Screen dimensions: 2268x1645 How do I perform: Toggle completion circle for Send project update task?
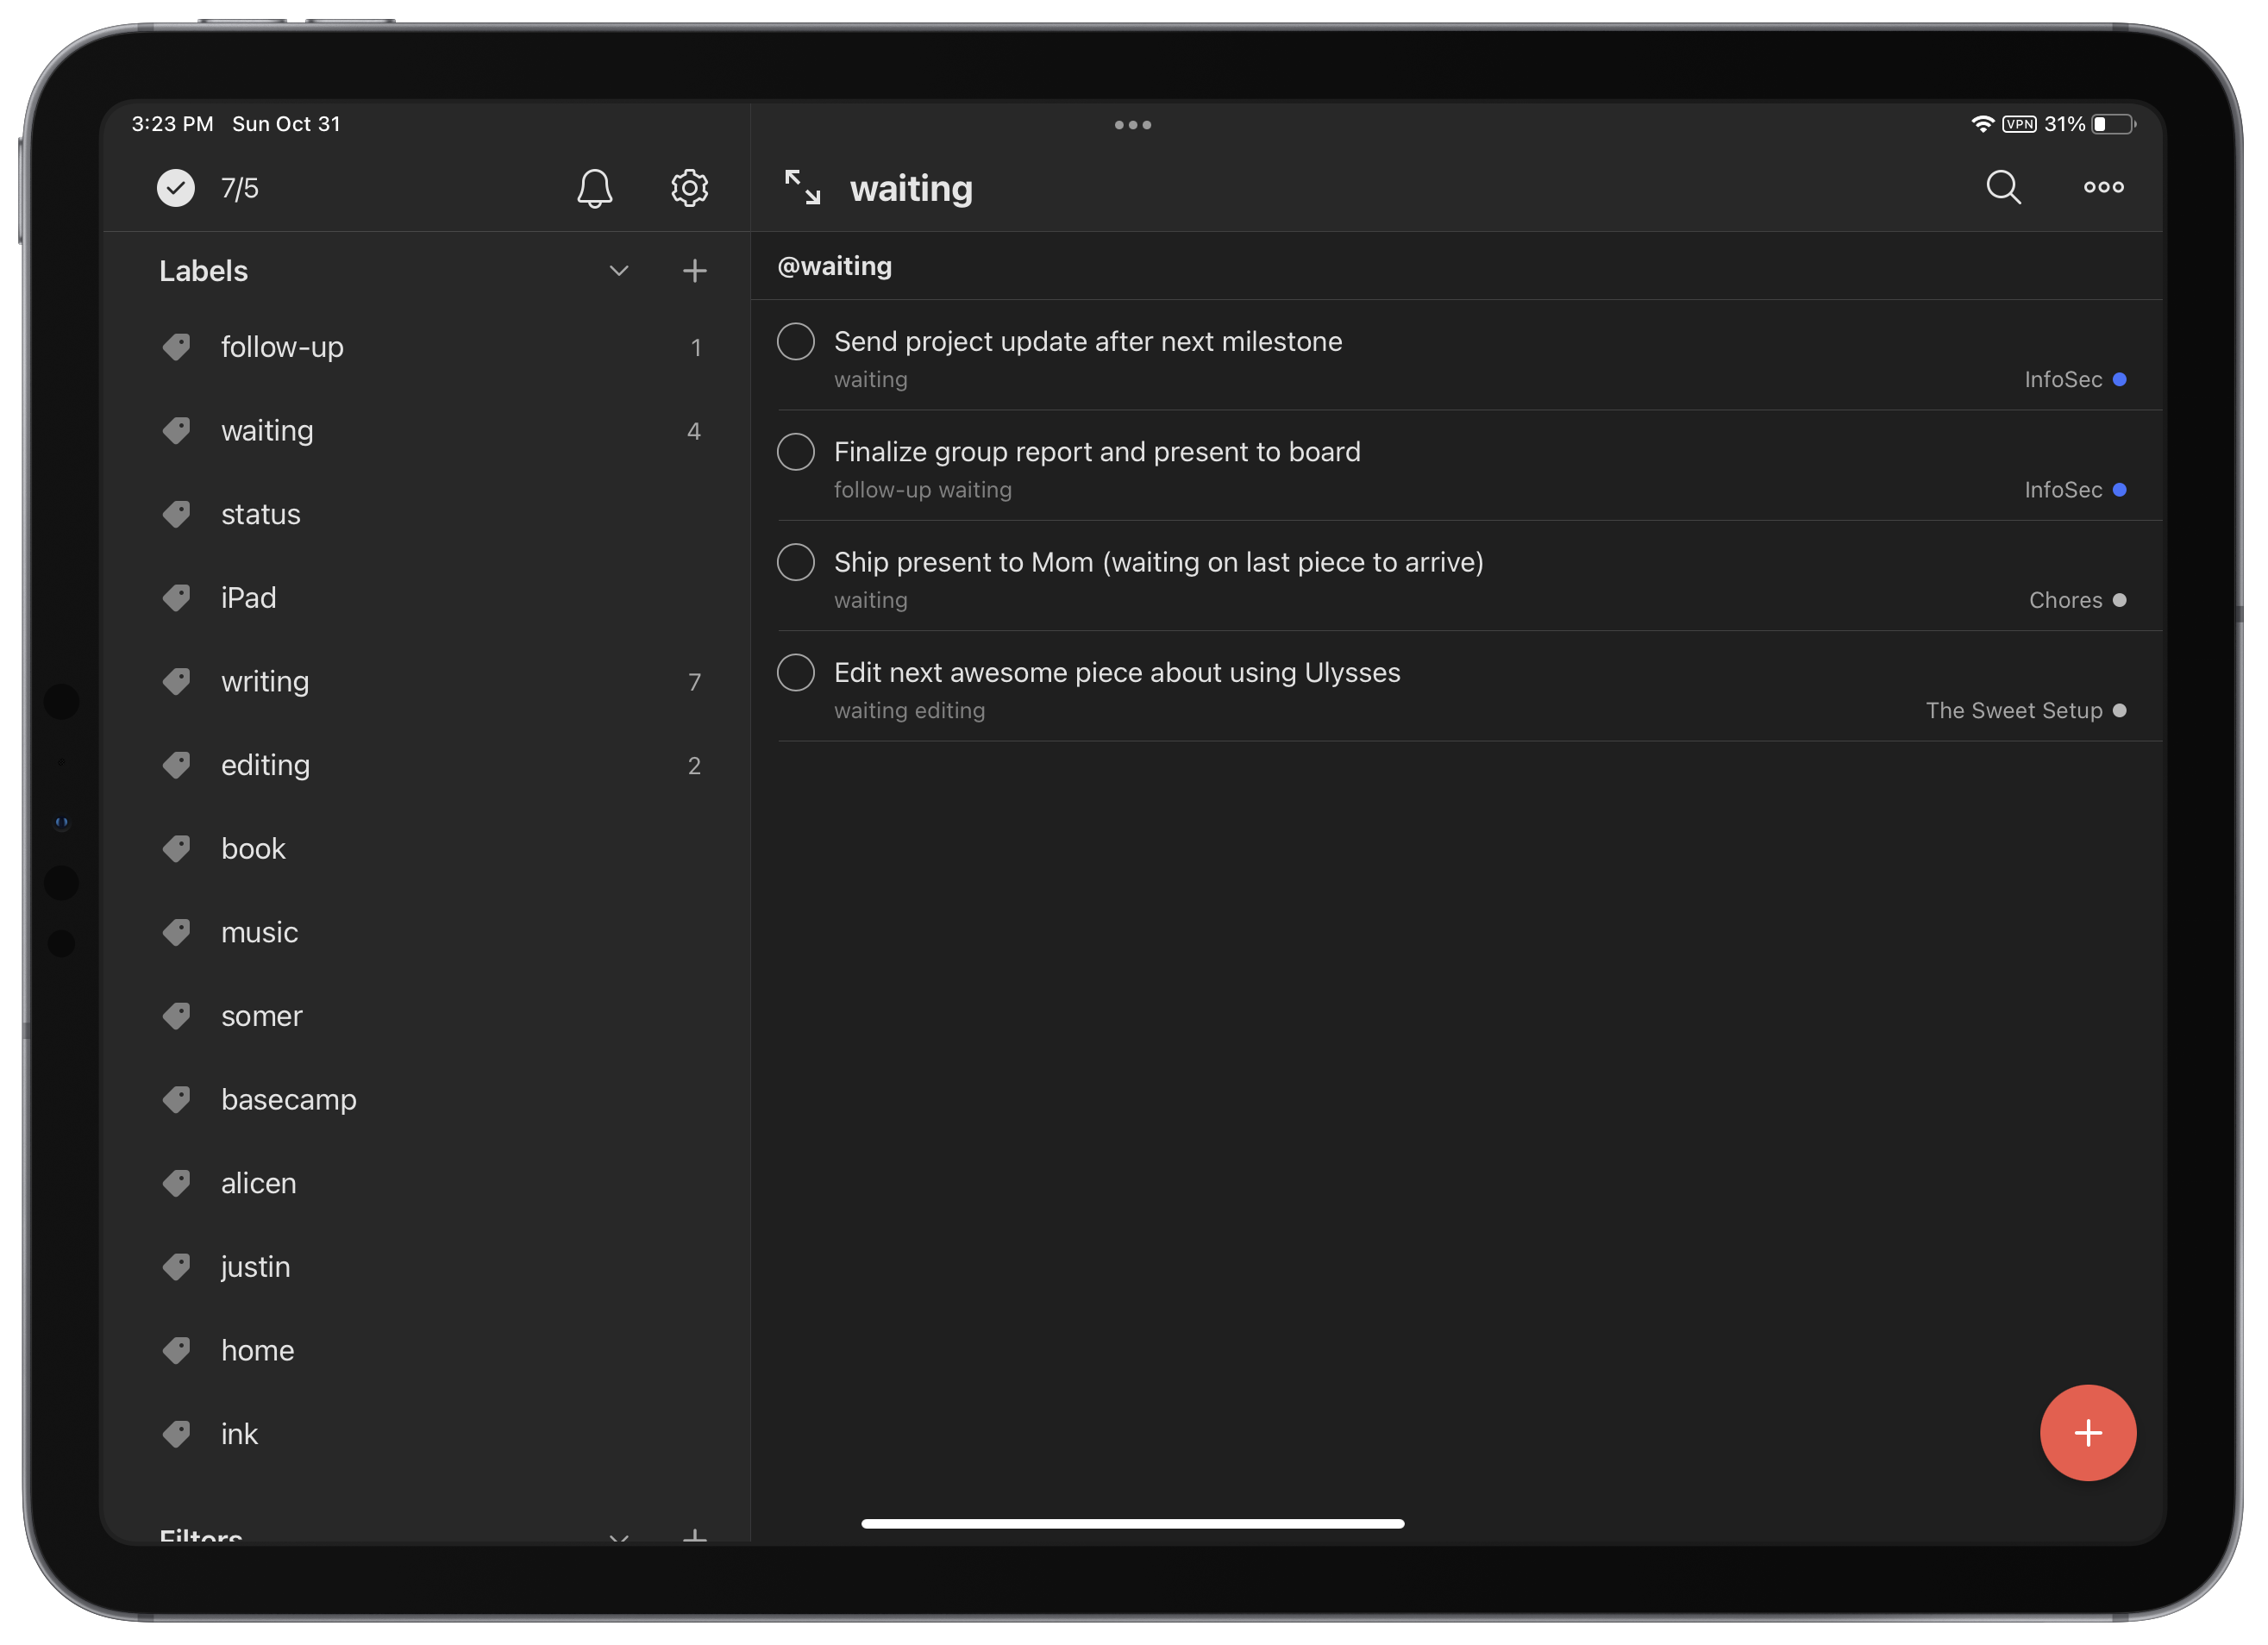pyautogui.click(x=796, y=341)
